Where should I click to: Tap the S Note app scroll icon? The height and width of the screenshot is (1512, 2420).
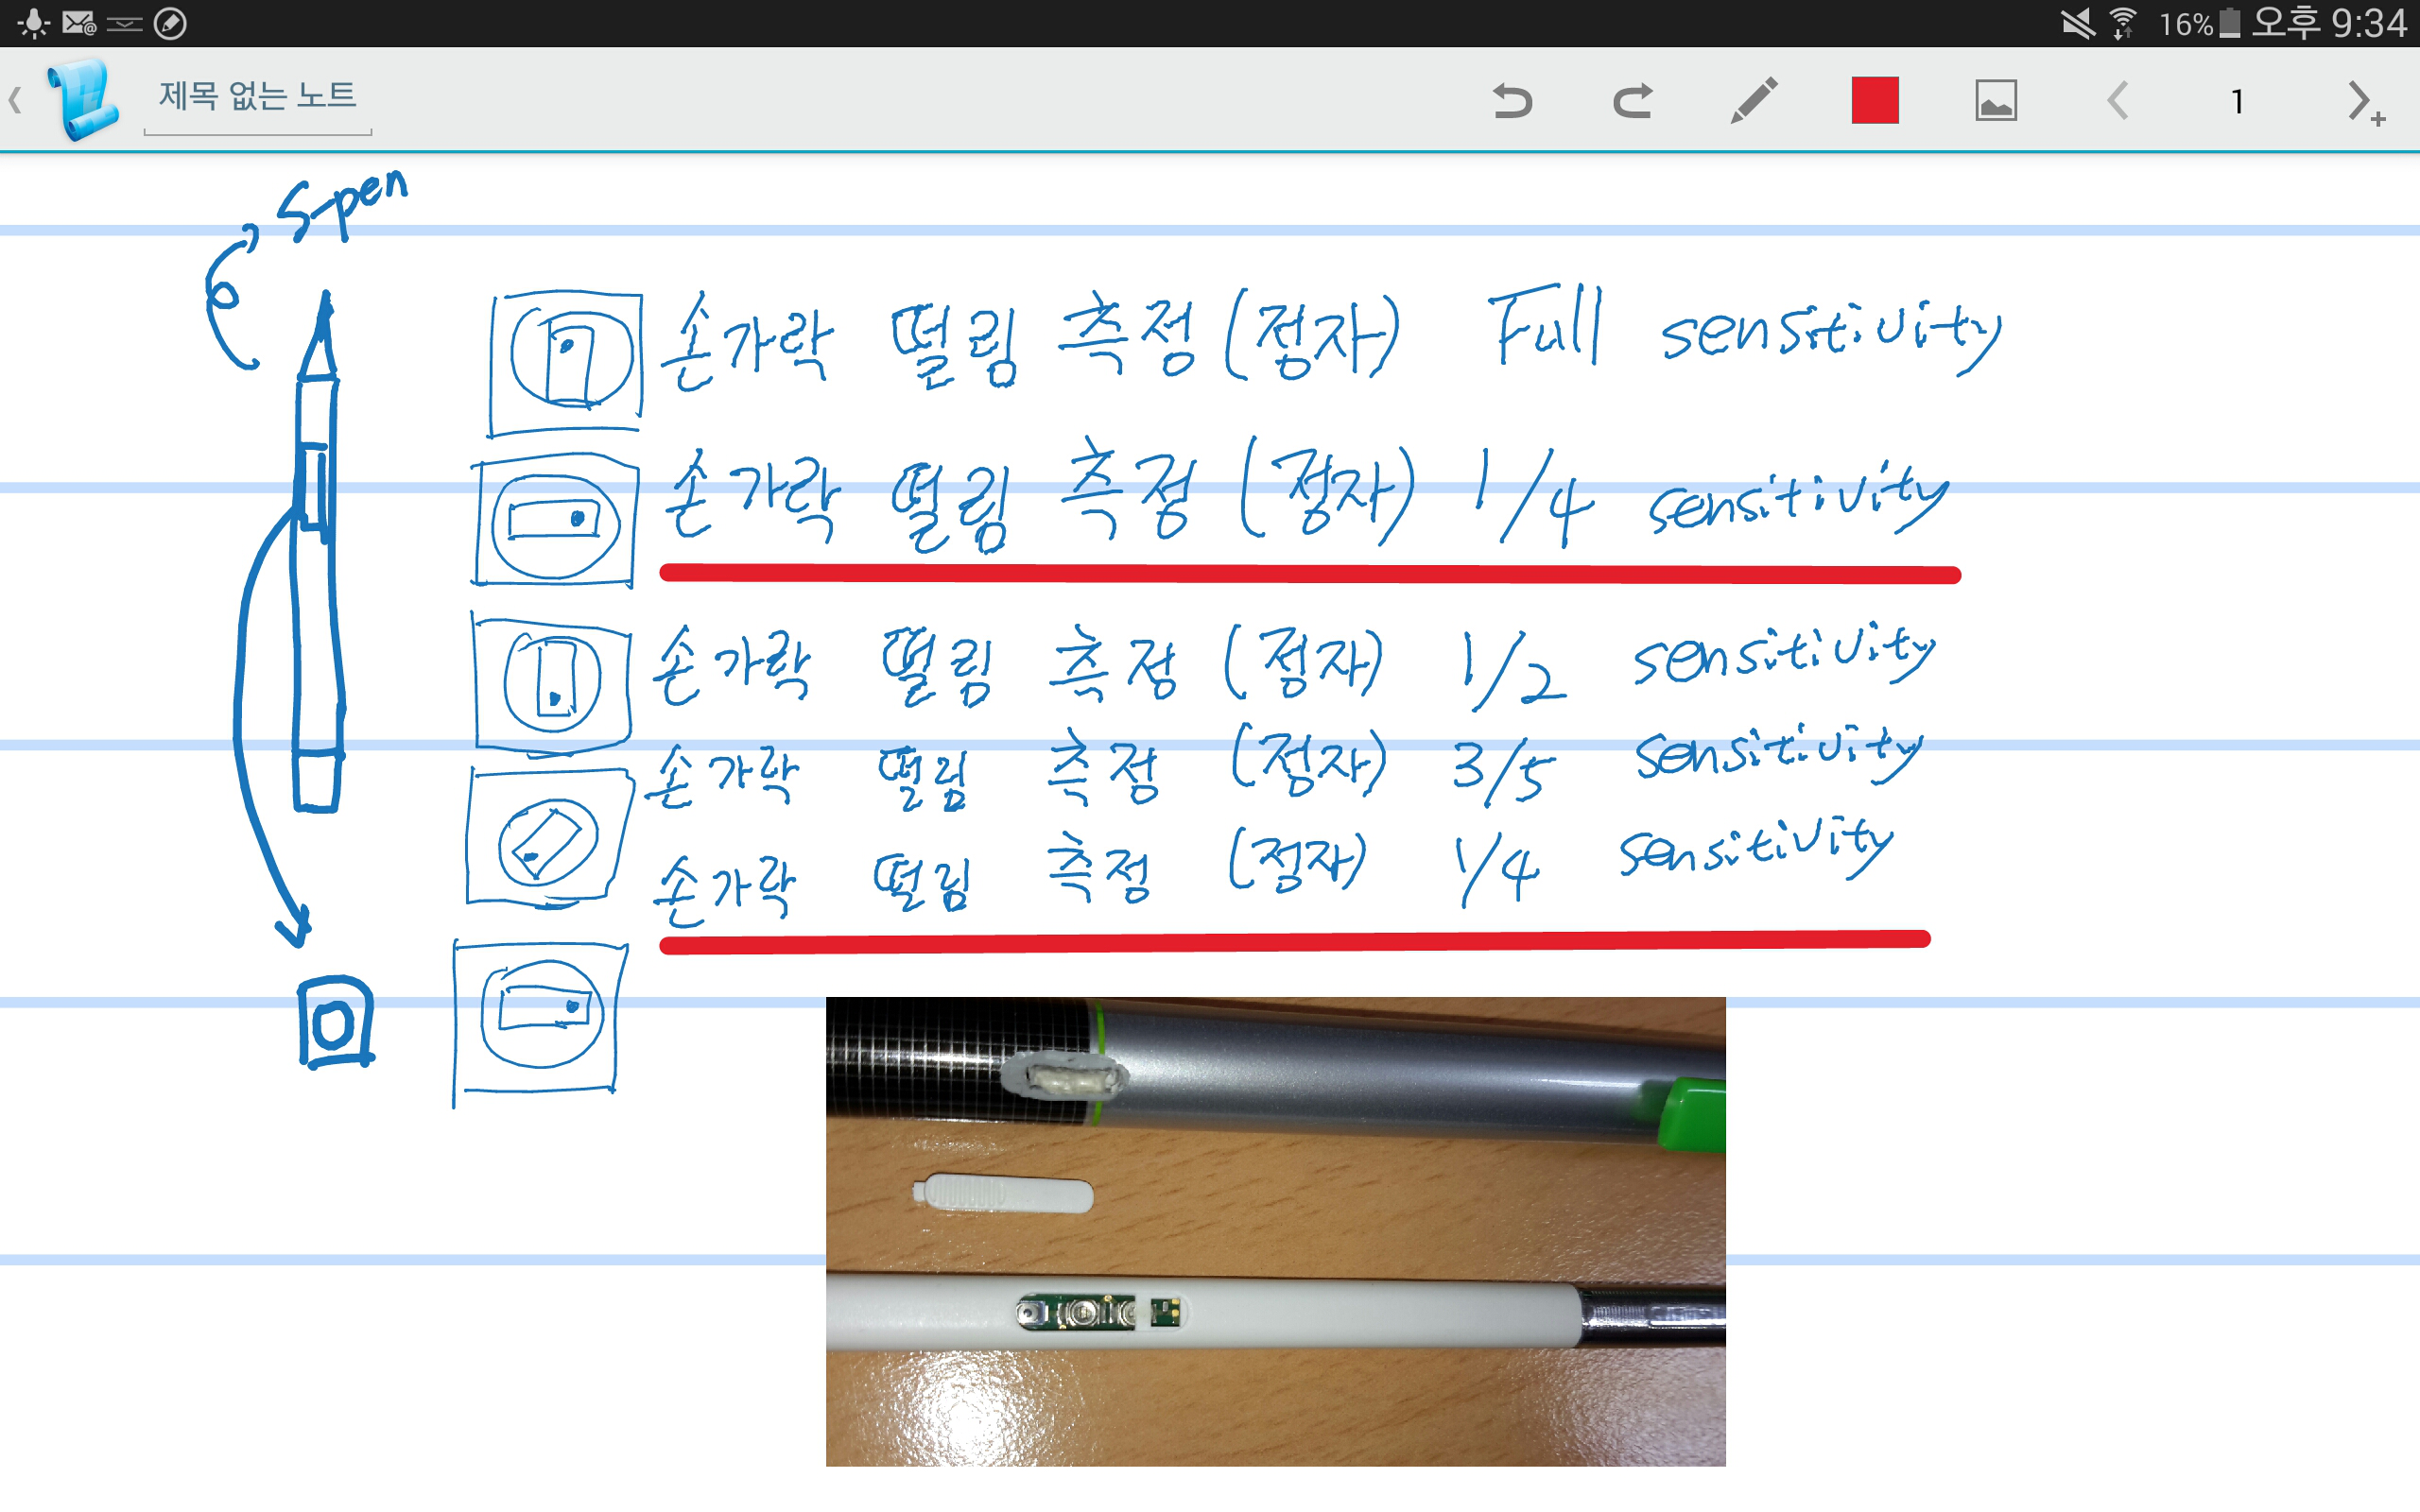coord(84,98)
